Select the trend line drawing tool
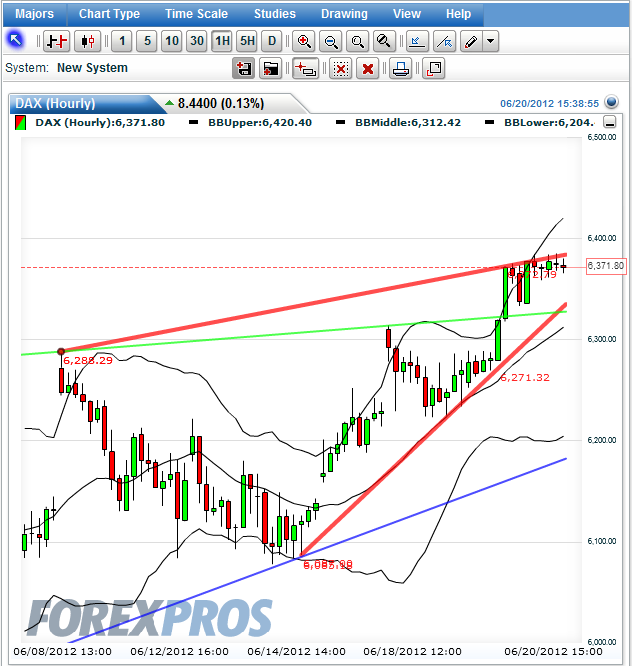Screen dimensions: 632x666 coord(445,41)
